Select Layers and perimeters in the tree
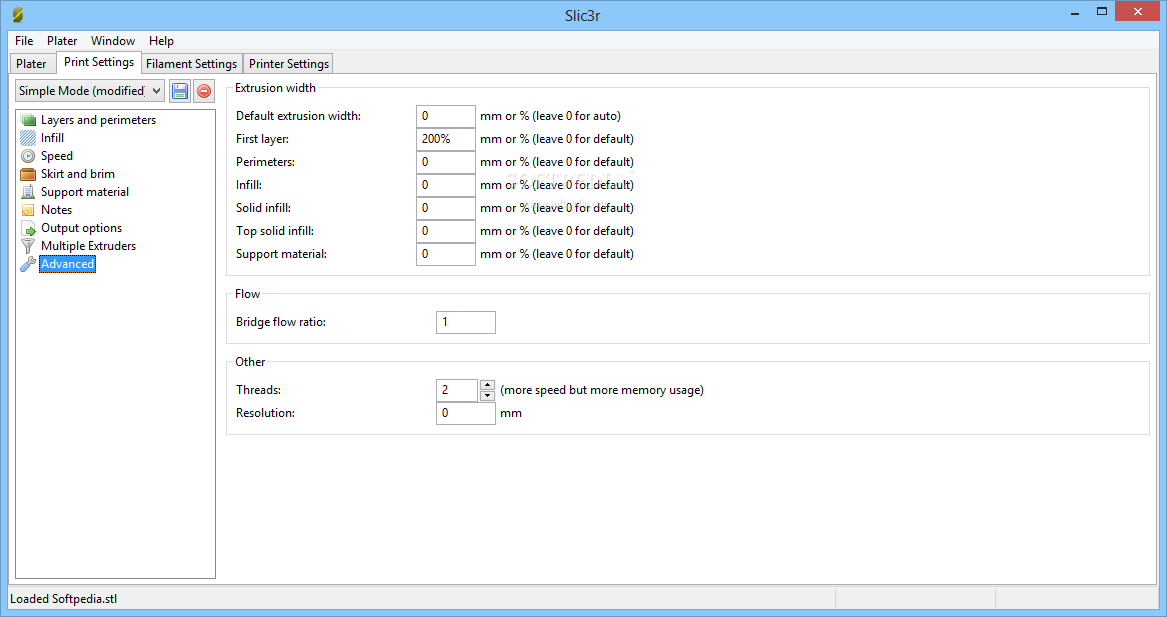This screenshot has height=617, width=1167. tap(98, 120)
